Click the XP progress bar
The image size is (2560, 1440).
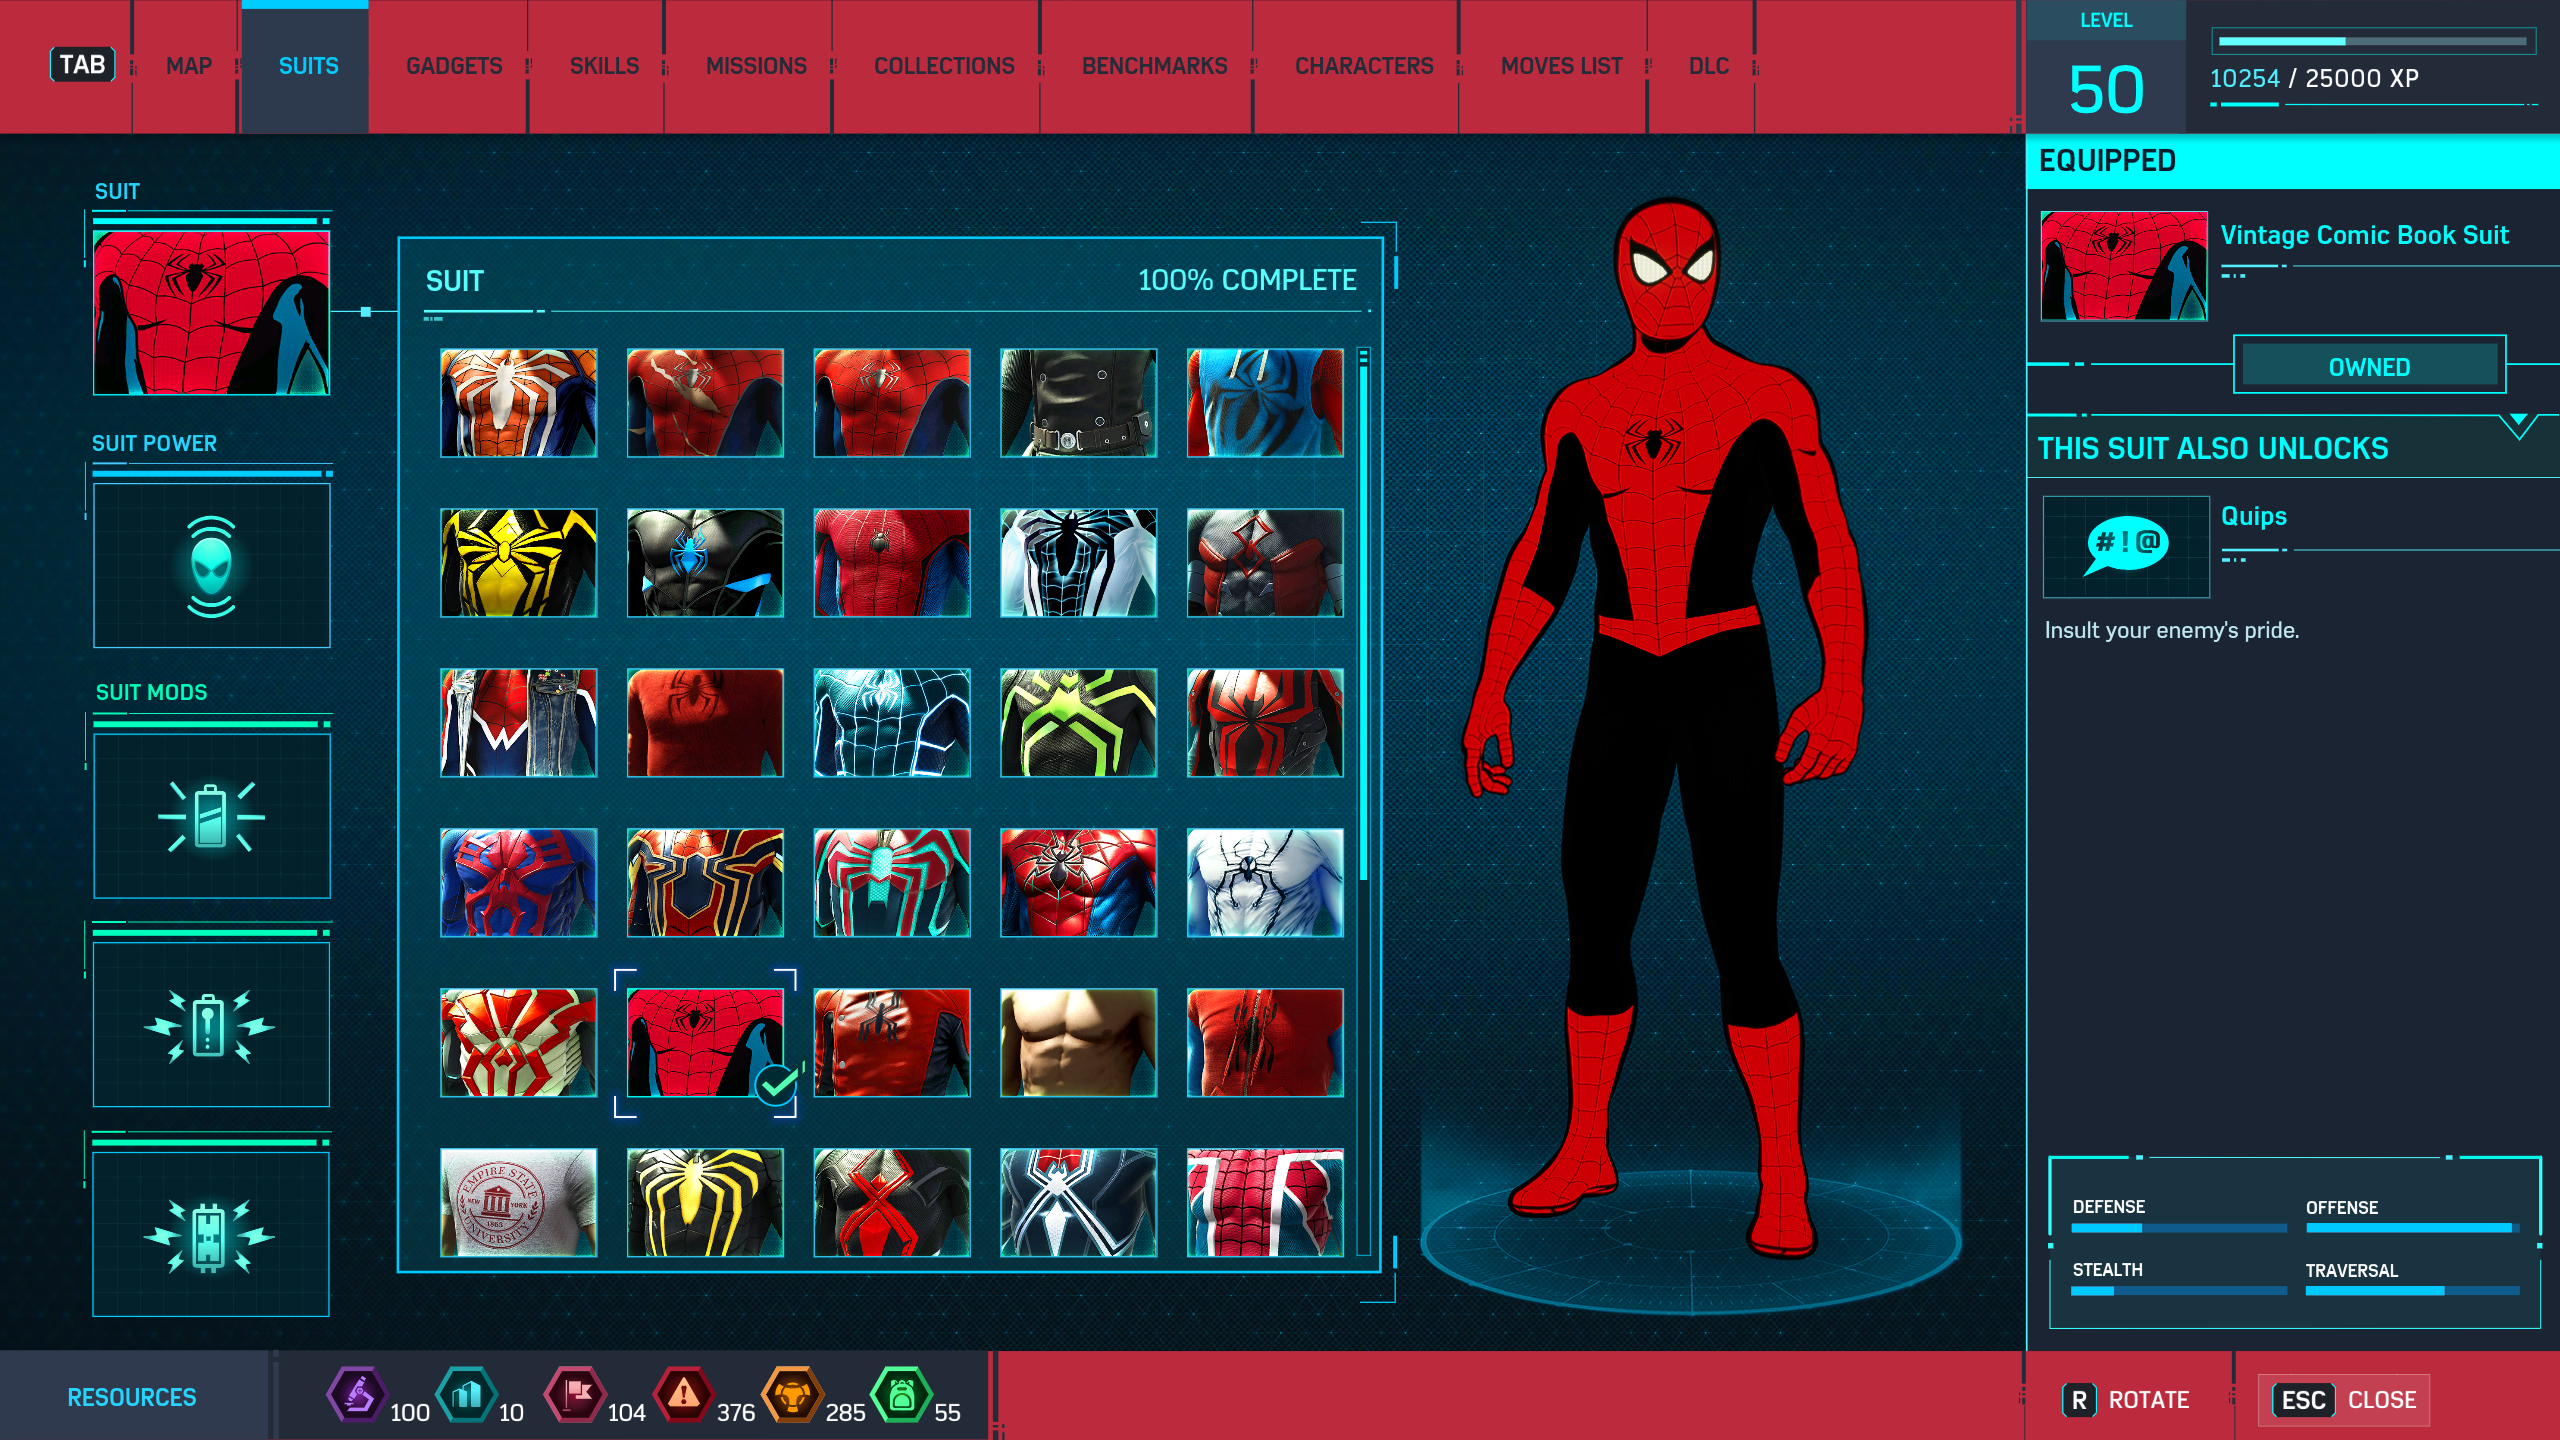coord(2372,42)
